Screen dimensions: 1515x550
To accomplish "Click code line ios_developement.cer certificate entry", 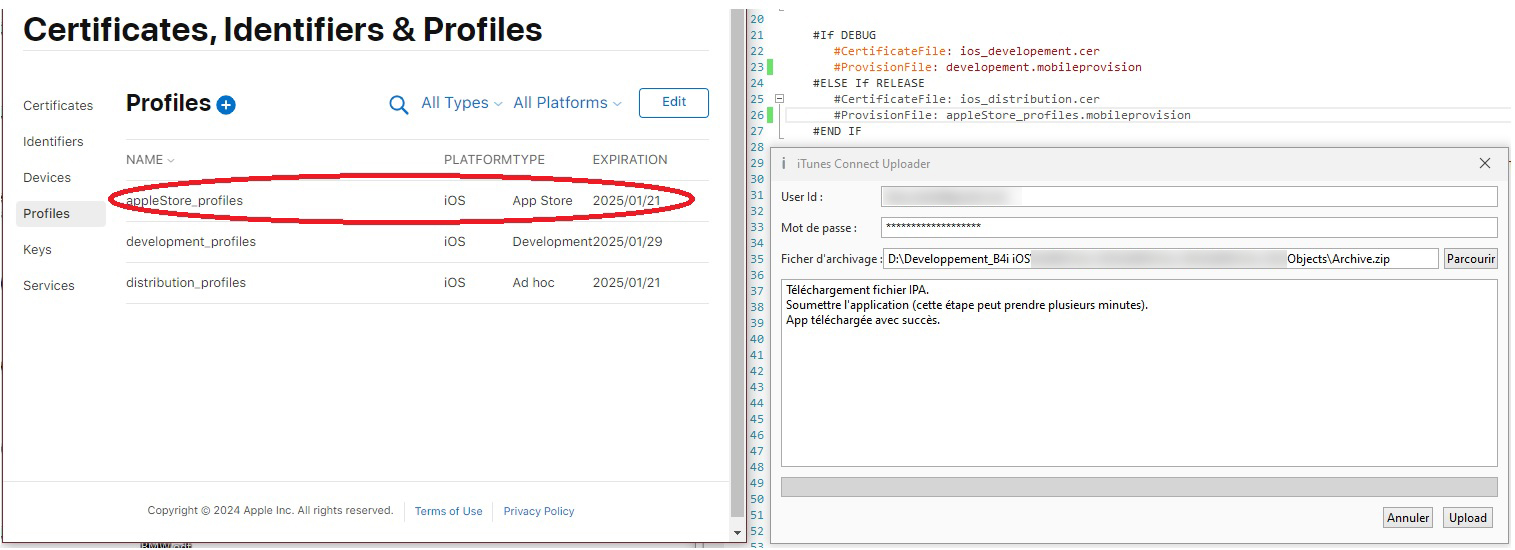I will click(966, 51).
